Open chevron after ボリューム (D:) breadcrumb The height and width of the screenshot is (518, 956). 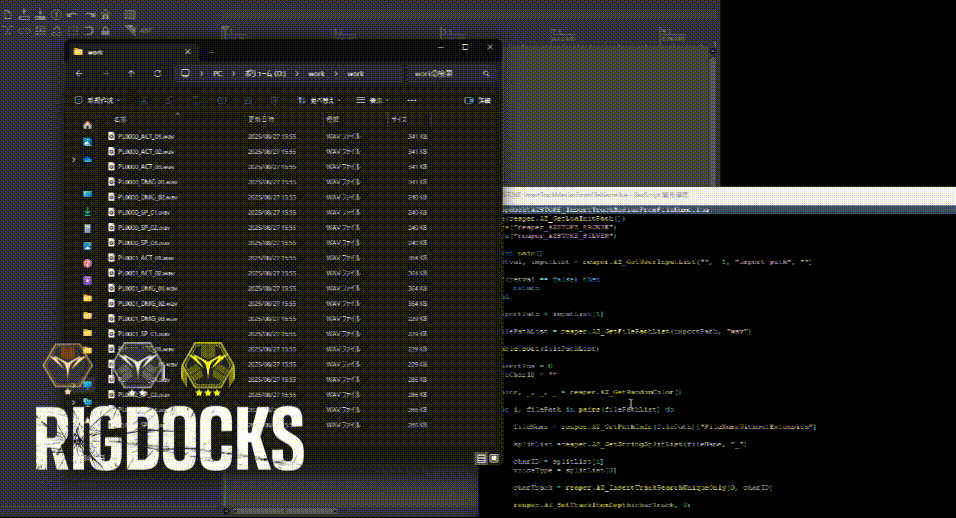coord(298,73)
